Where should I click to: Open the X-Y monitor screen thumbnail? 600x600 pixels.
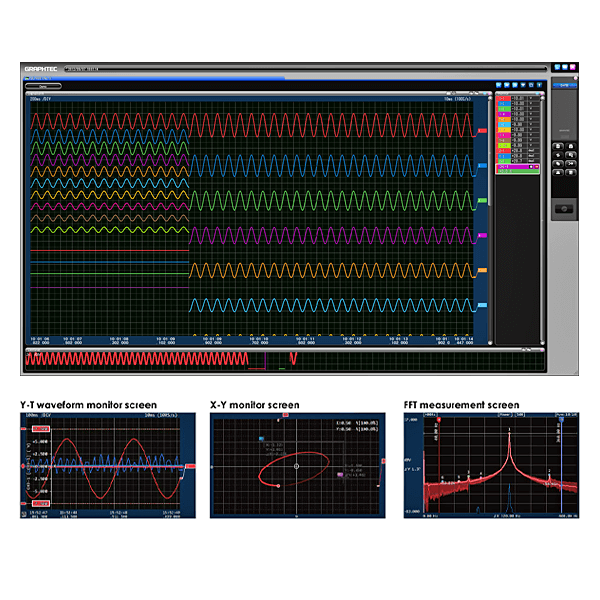pos(298,465)
